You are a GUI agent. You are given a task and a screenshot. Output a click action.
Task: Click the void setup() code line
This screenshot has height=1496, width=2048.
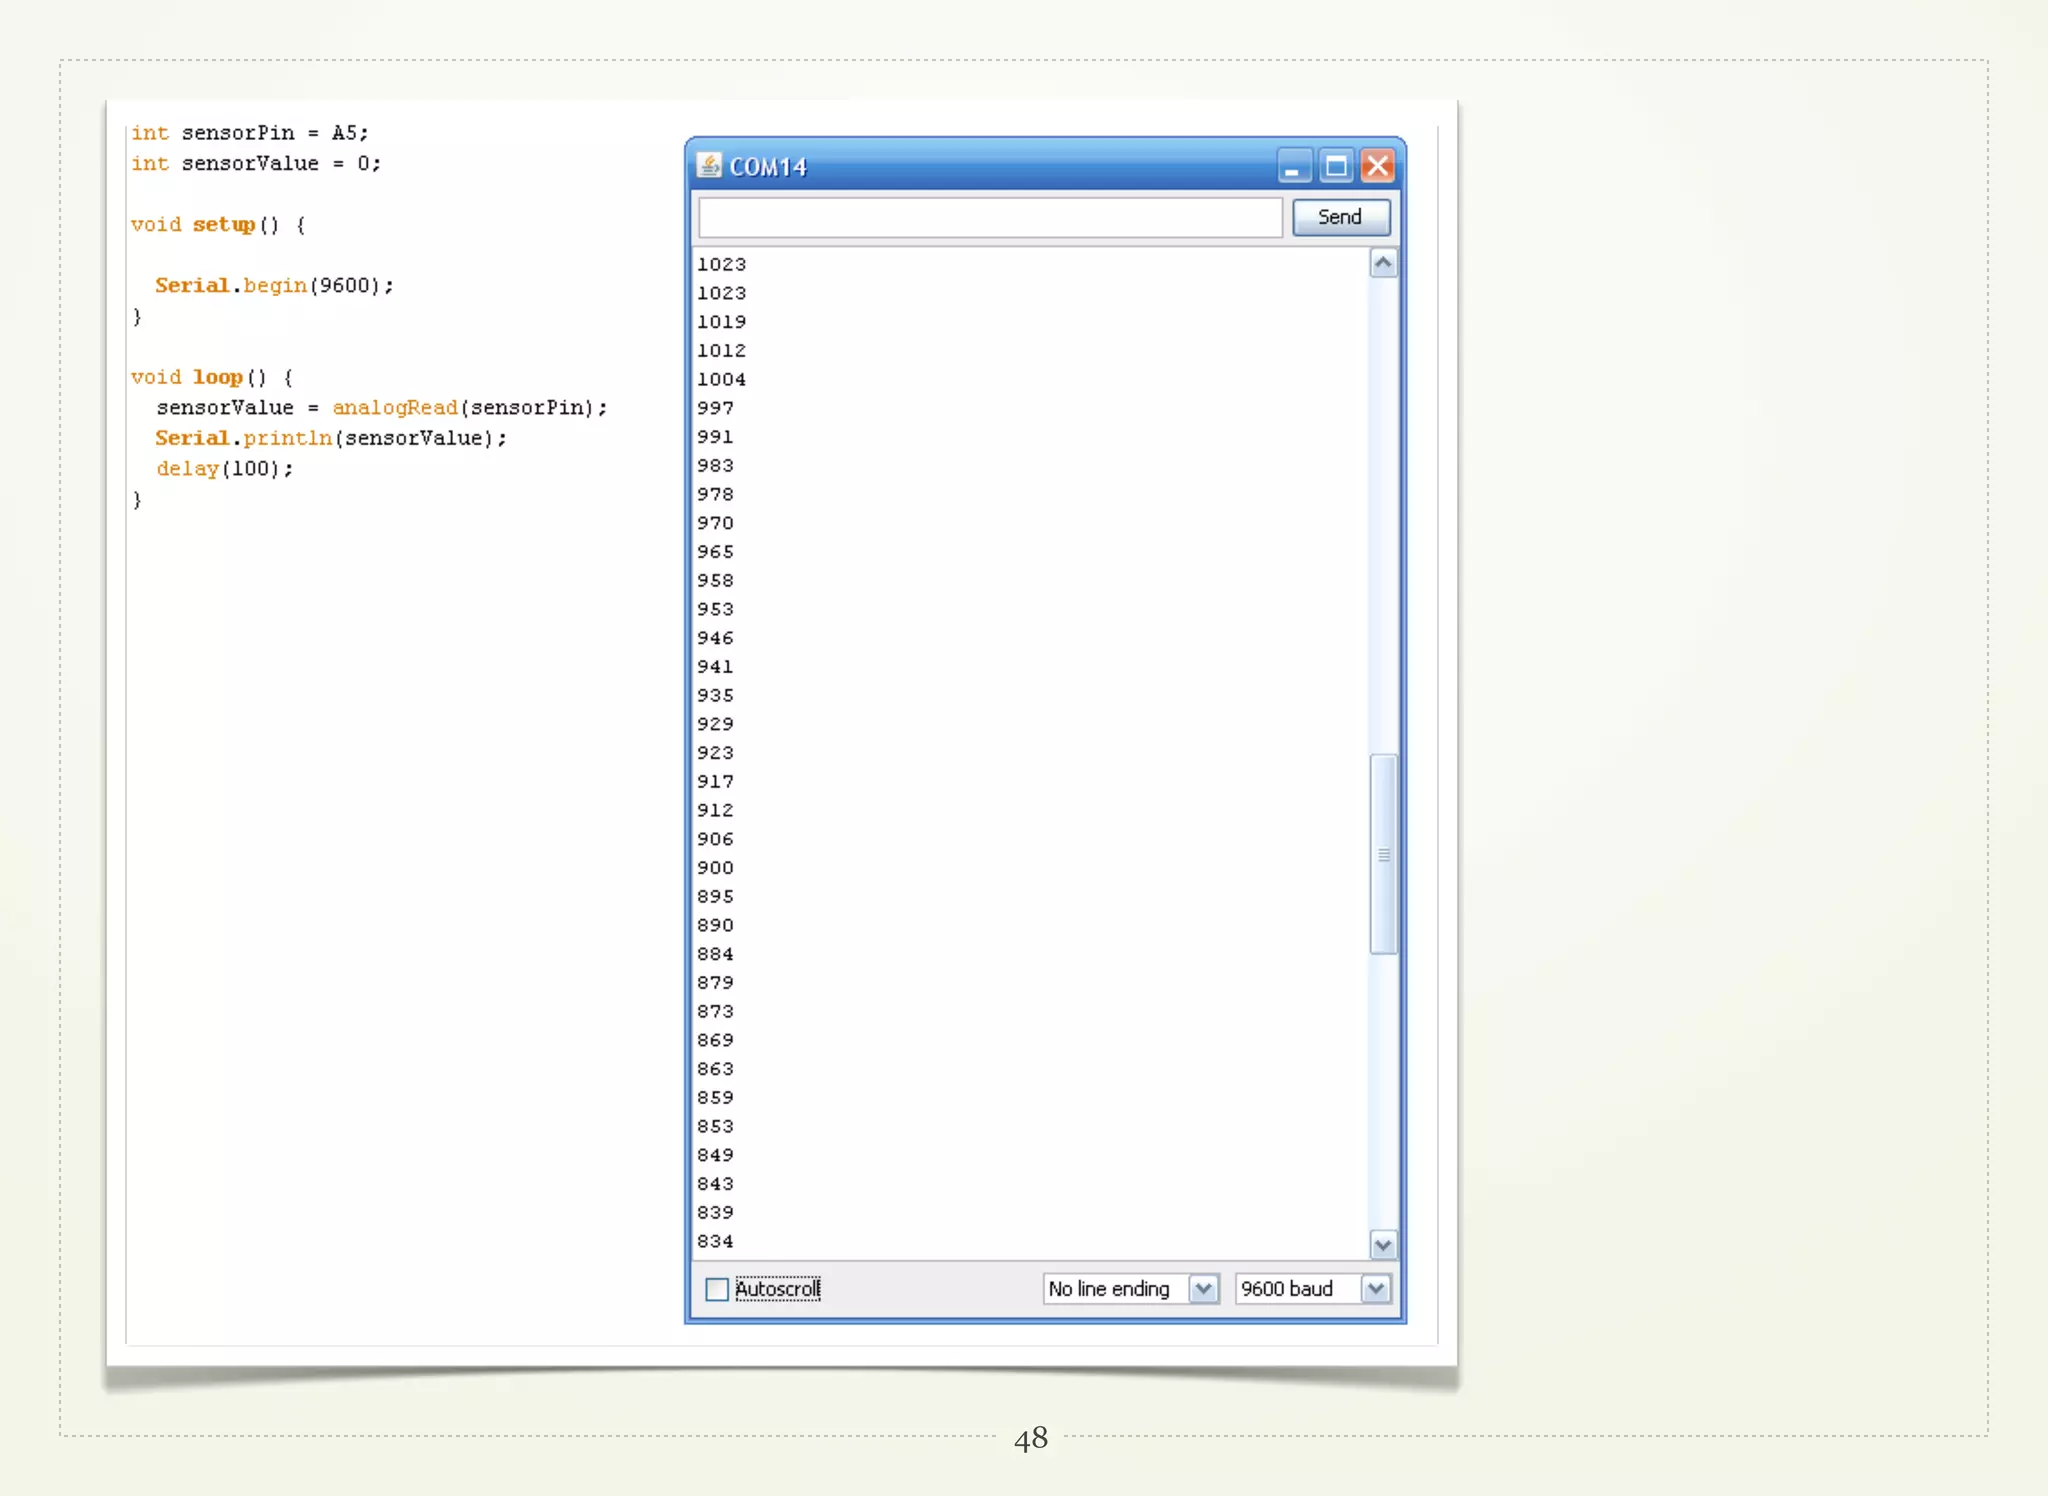(x=218, y=225)
